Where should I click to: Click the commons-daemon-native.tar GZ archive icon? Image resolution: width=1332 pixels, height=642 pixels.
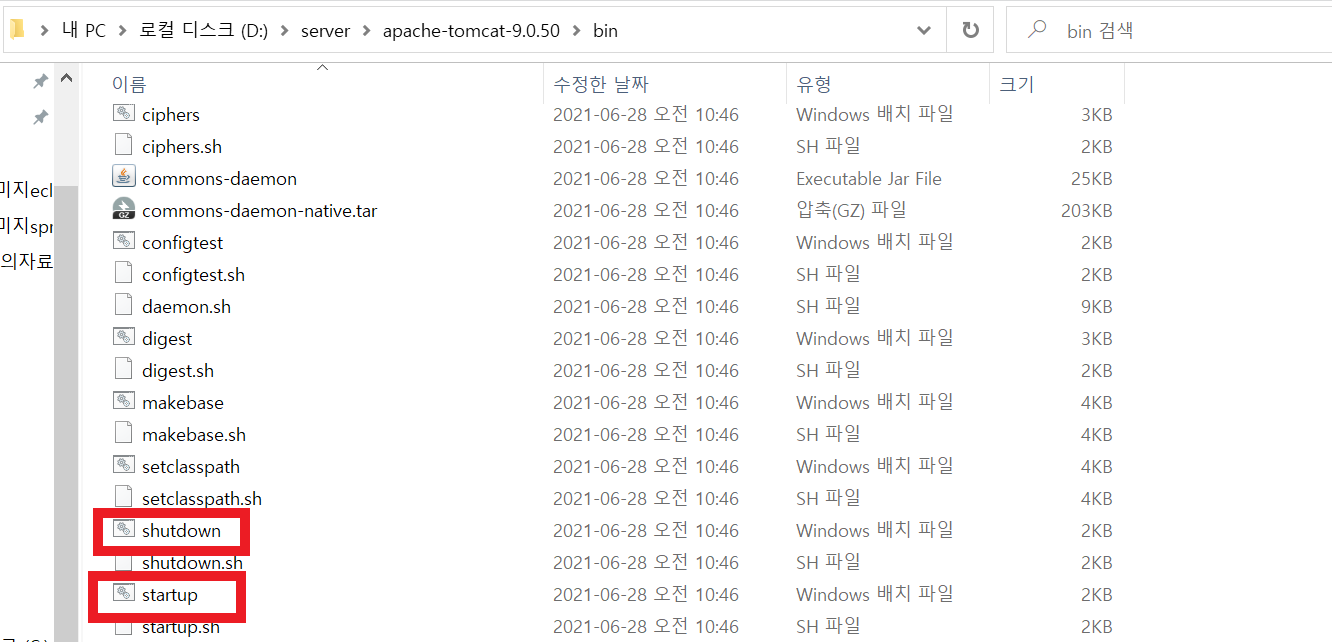[124, 210]
